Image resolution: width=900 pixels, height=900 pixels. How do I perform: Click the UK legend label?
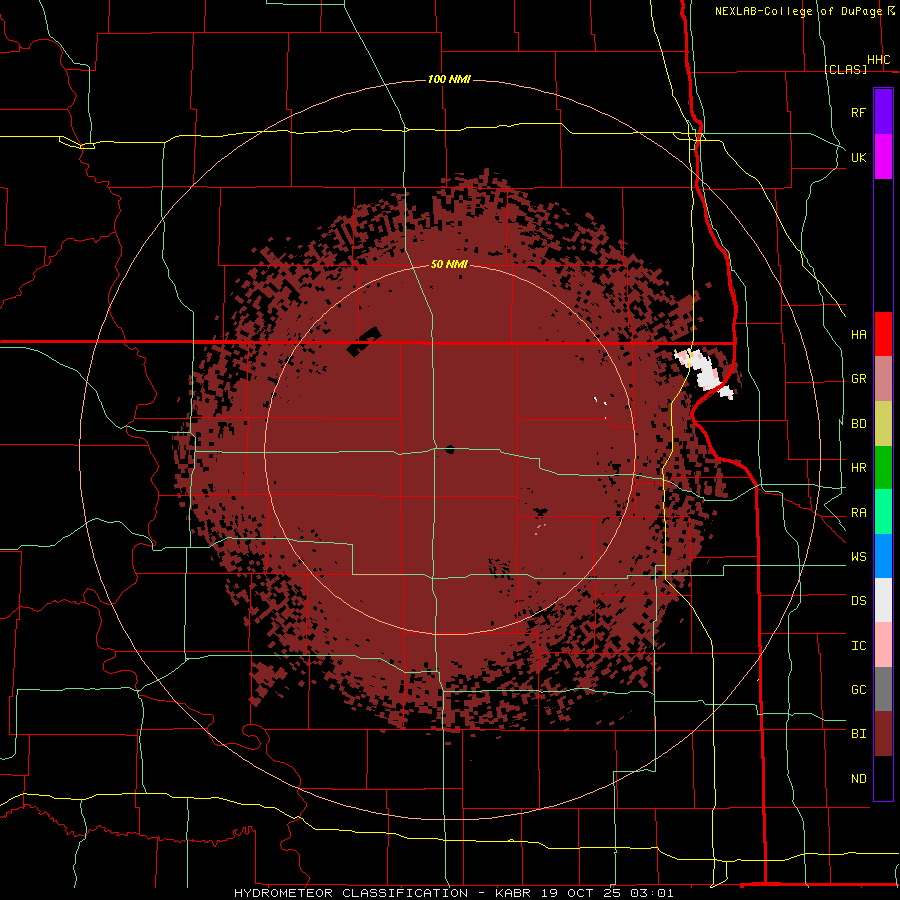(x=858, y=157)
